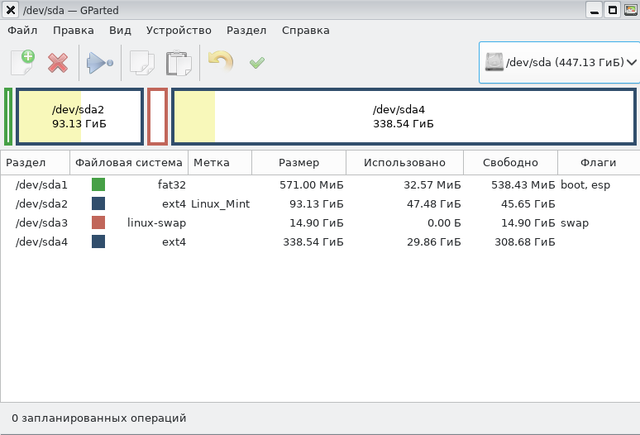Image resolution: width=640 pixels, height=435 pixels.
Task: Sort by the Размер column header
Action: (x=299, y=162)
